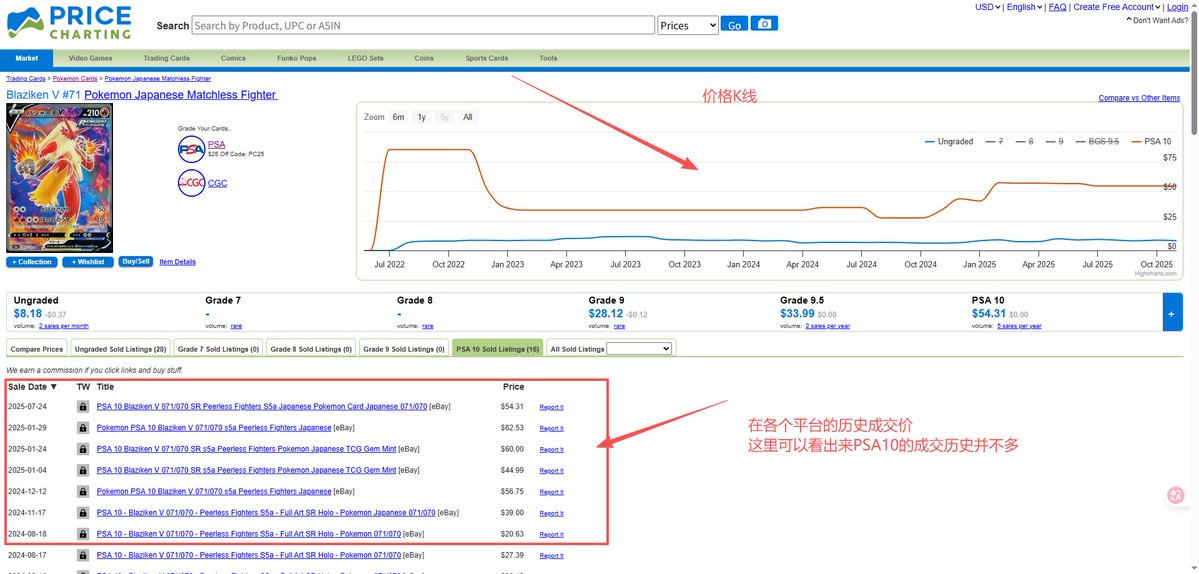Click the Don't Want Ads link
Viewport: 1199px width, 574px height.
(x=1160, y=21)
